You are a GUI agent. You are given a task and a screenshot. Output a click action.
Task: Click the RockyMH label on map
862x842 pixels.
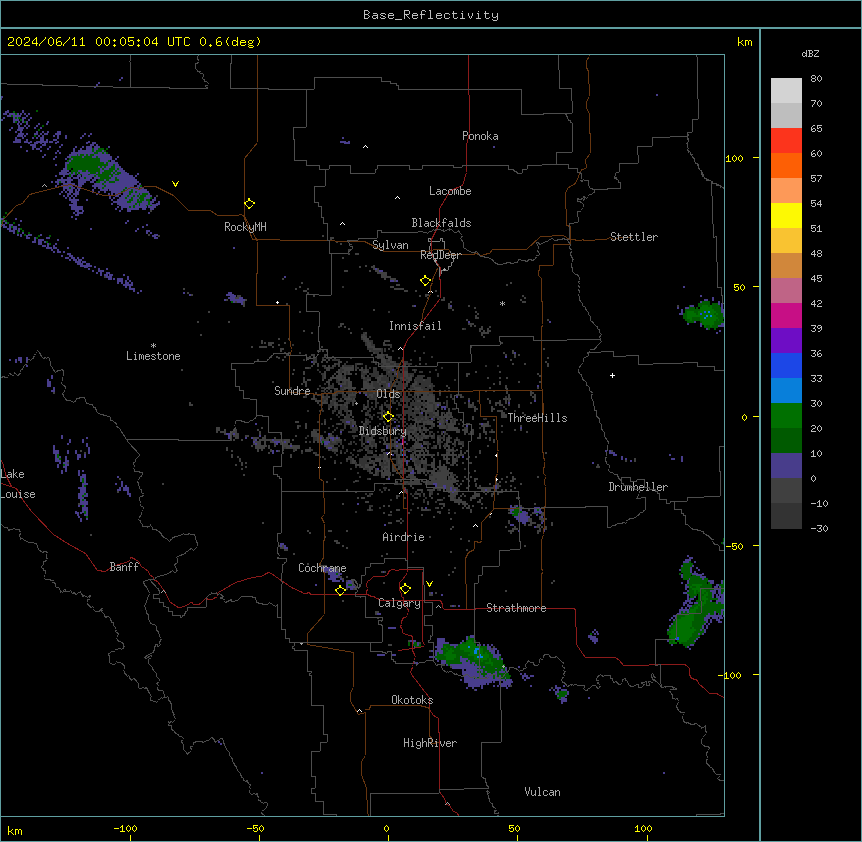(x=245, y=227)
